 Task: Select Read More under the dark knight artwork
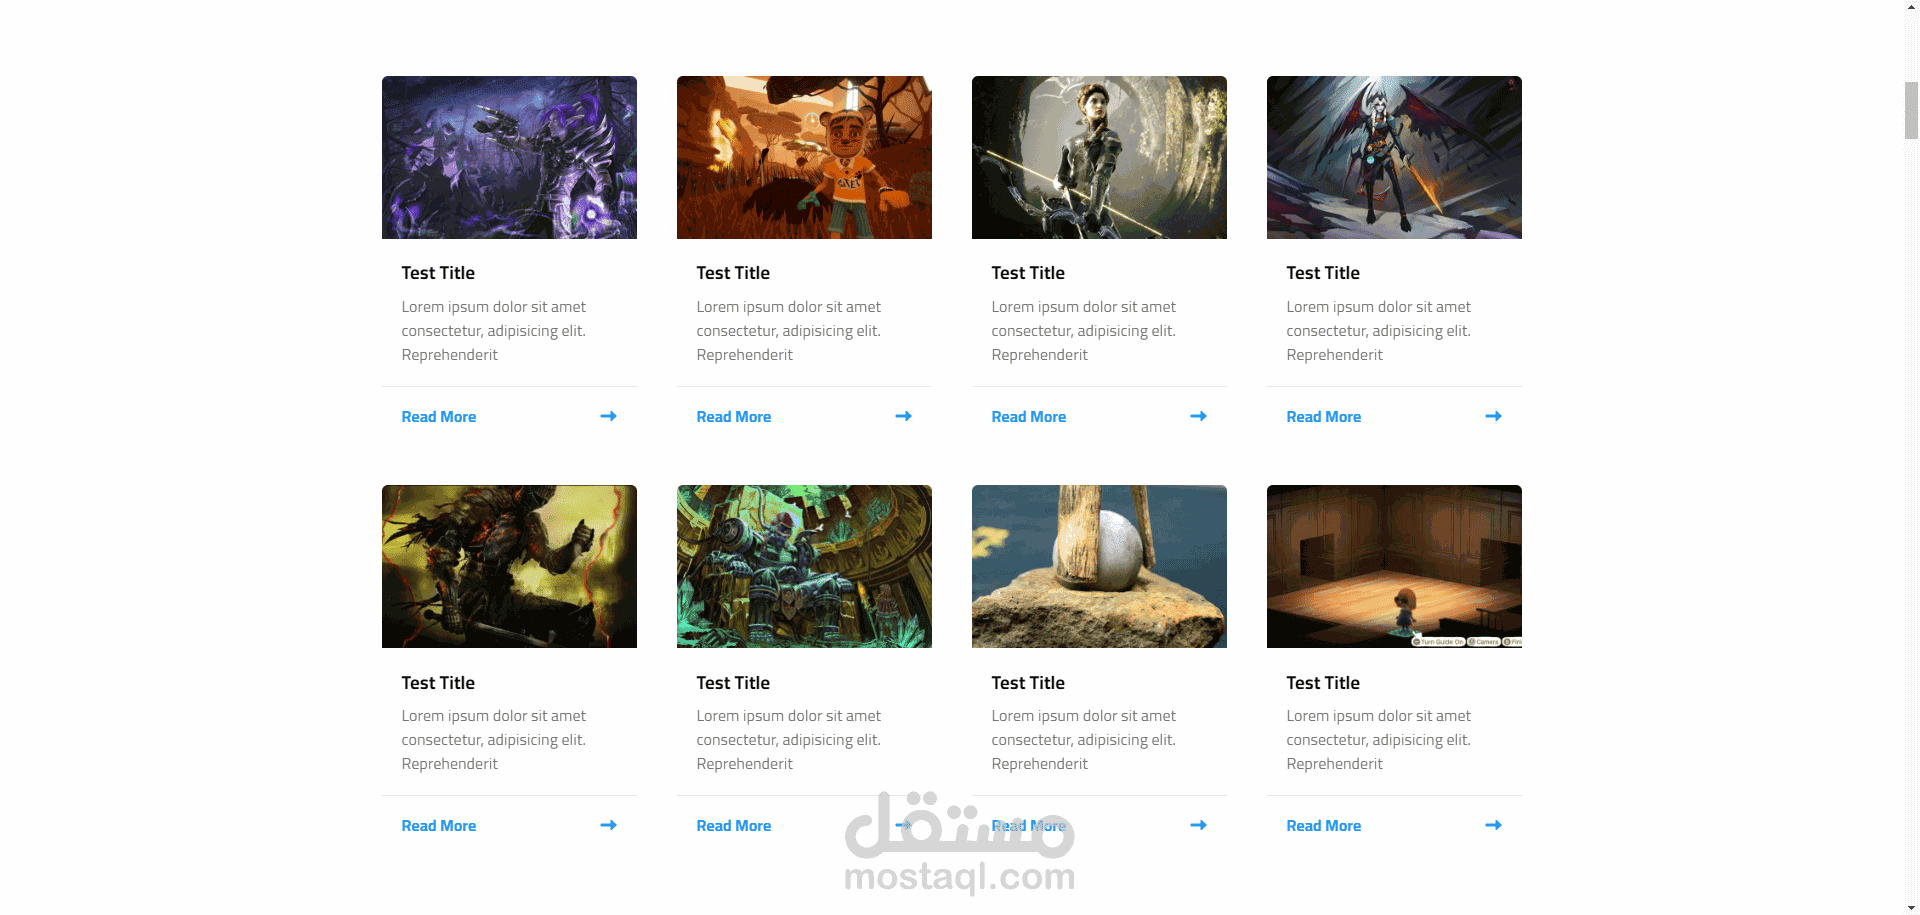(x=438, y=826)
